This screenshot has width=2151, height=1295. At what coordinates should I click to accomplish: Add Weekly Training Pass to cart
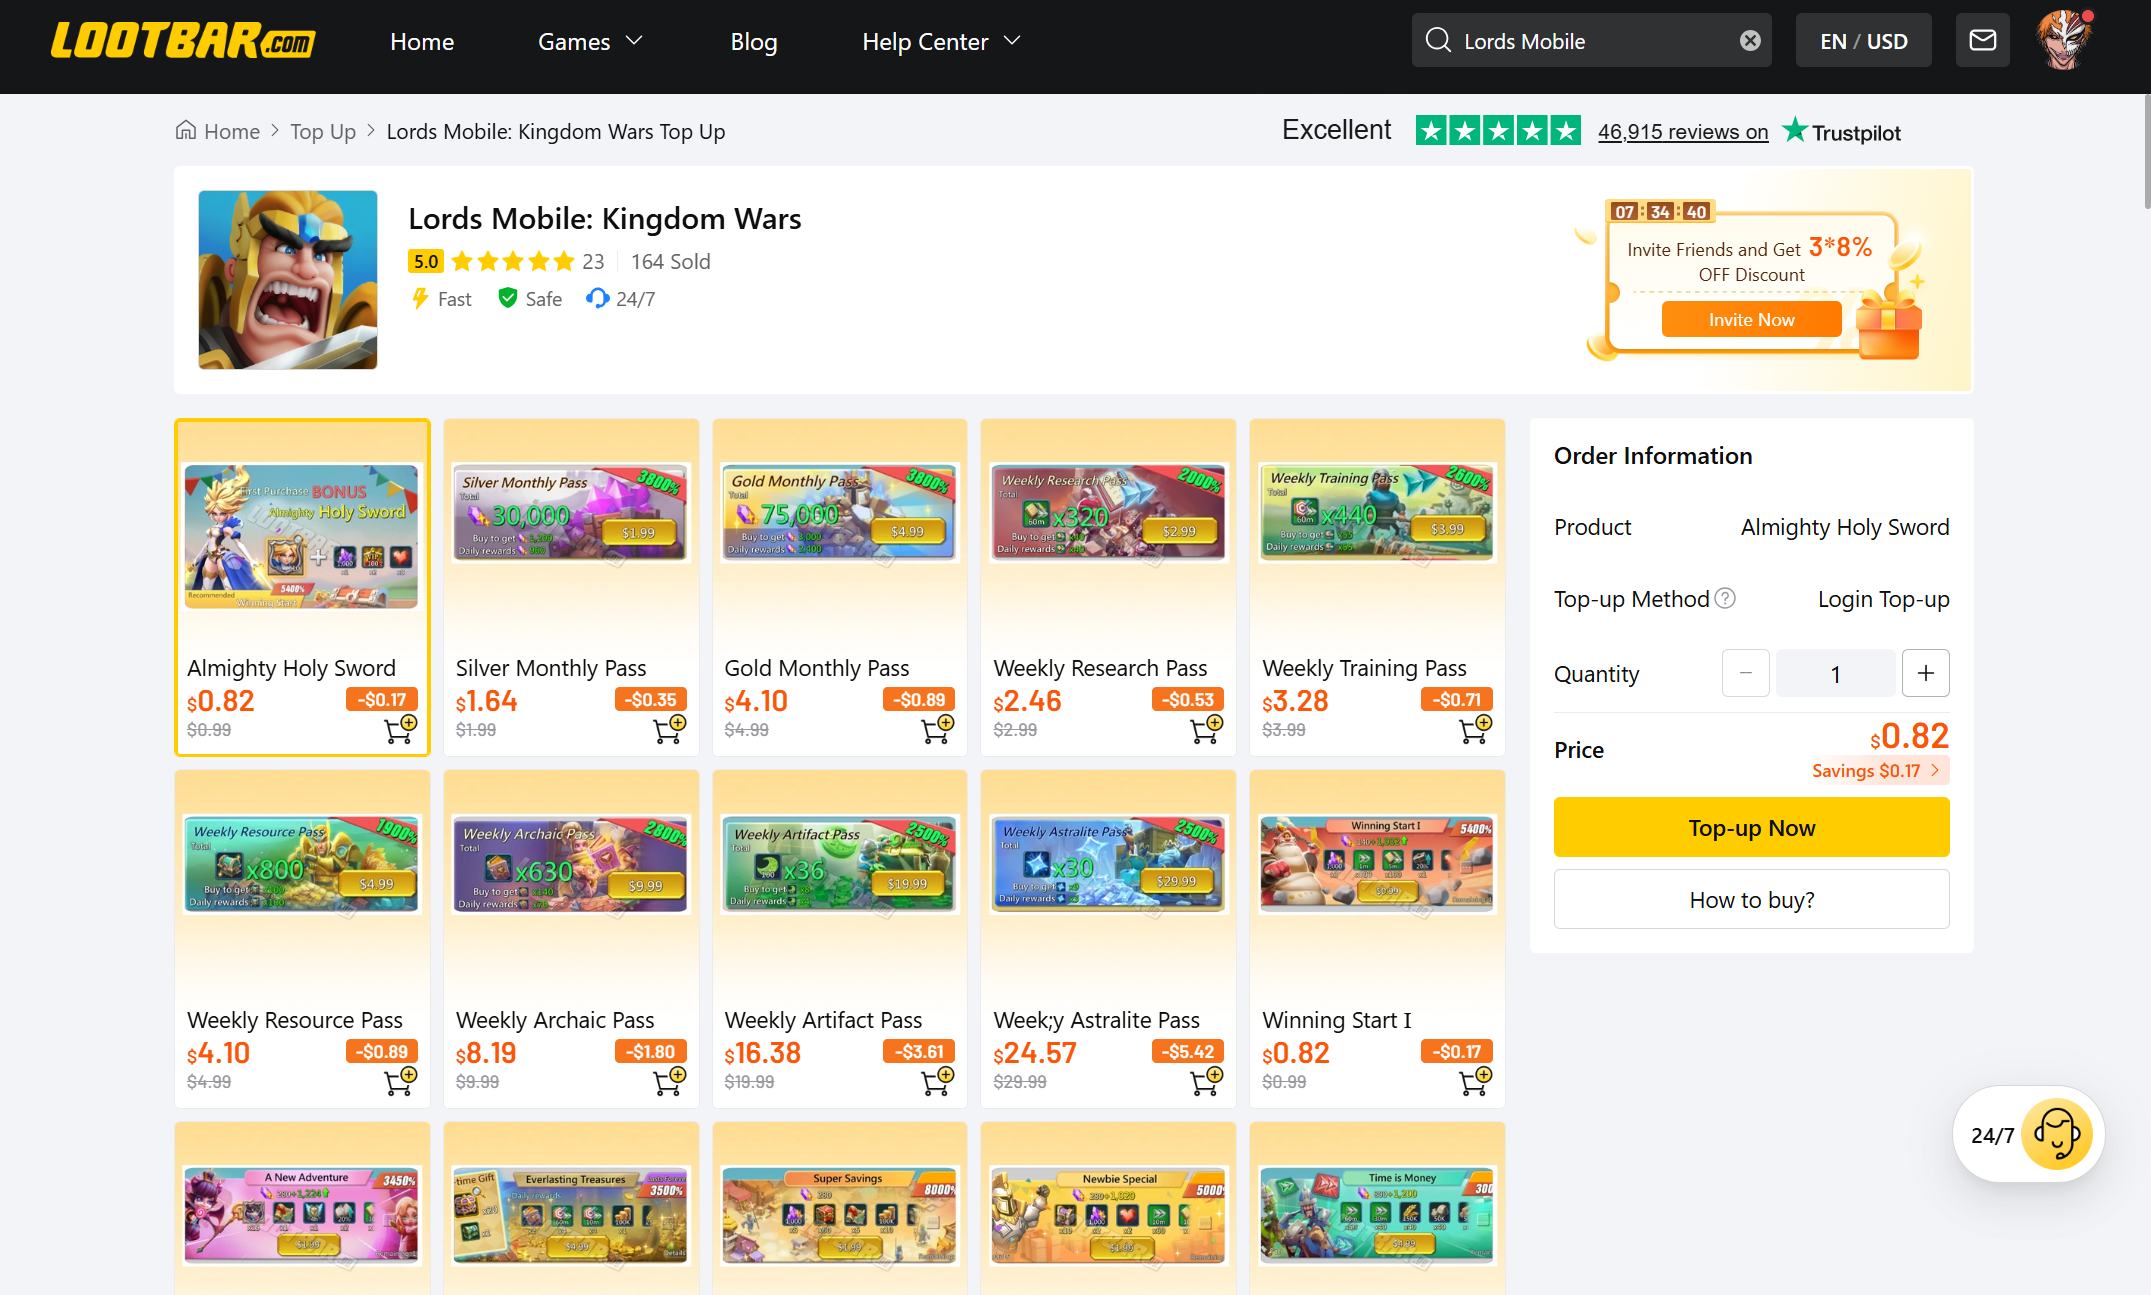[x=1476, y=728]
